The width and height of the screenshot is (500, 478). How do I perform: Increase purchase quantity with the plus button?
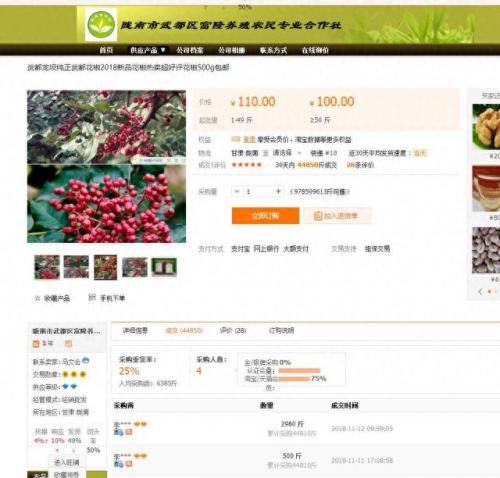[x=278, y=191]
